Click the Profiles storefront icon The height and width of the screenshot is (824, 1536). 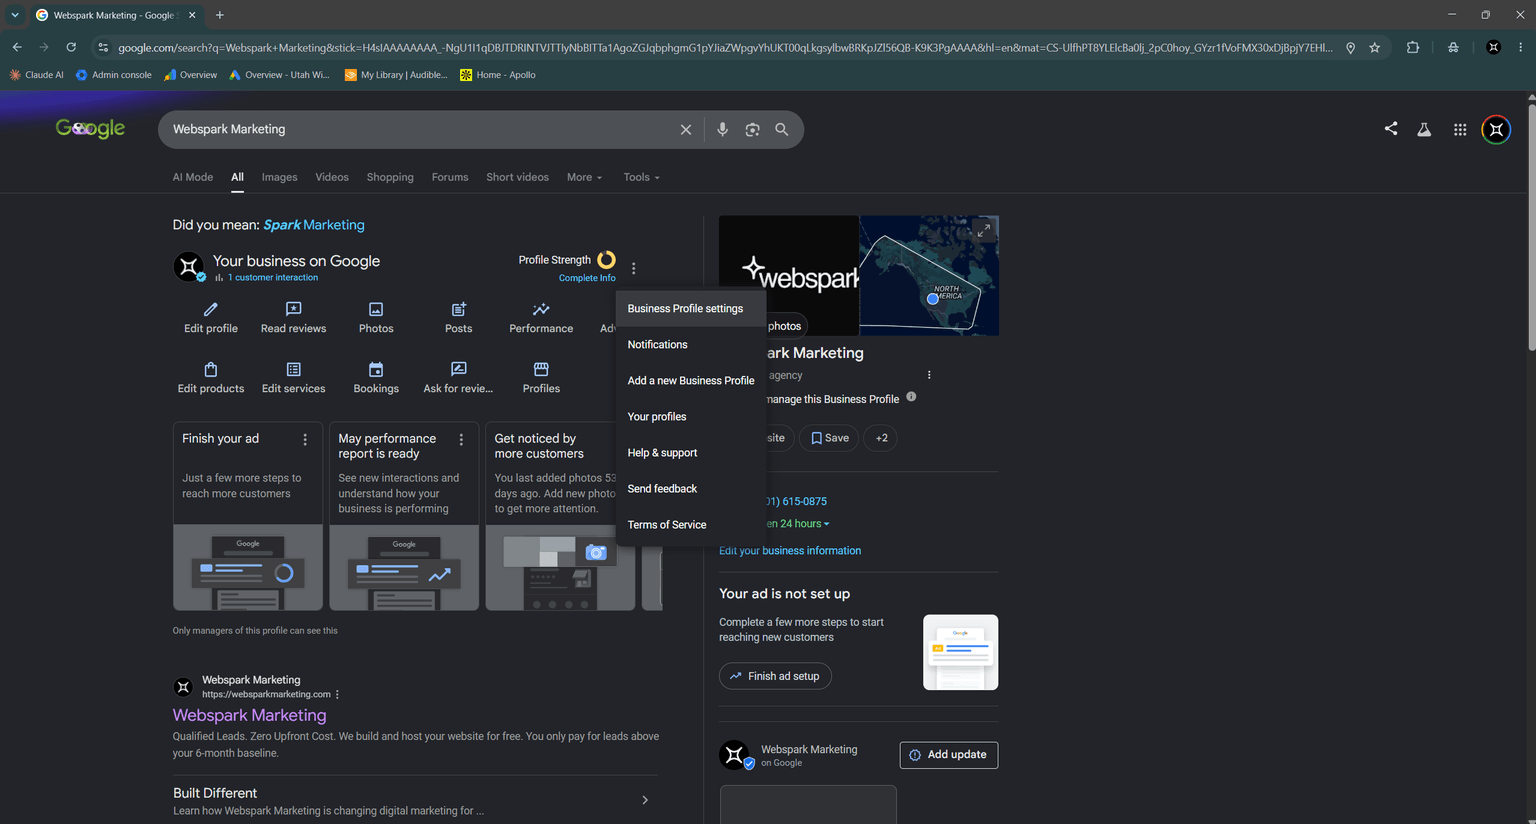541,369
